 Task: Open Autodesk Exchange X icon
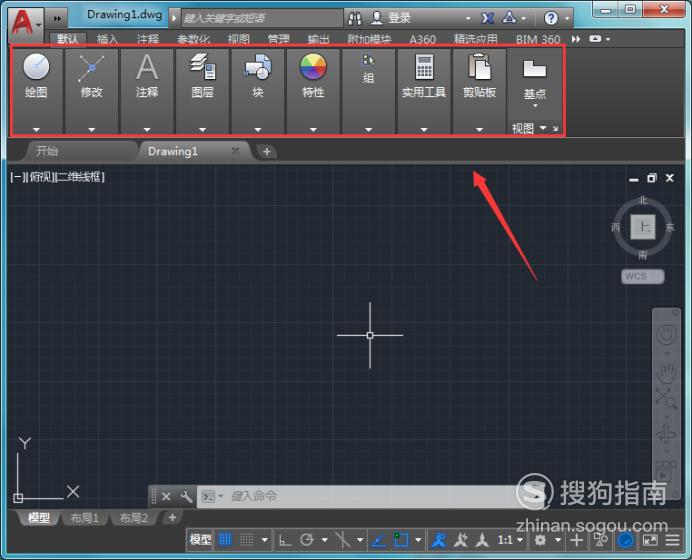(x=487, y=18)
